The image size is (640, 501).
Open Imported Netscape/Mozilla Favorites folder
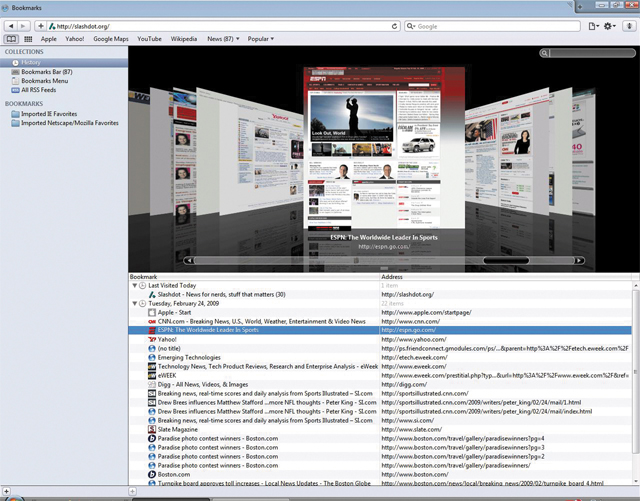[x=64, y=123]
